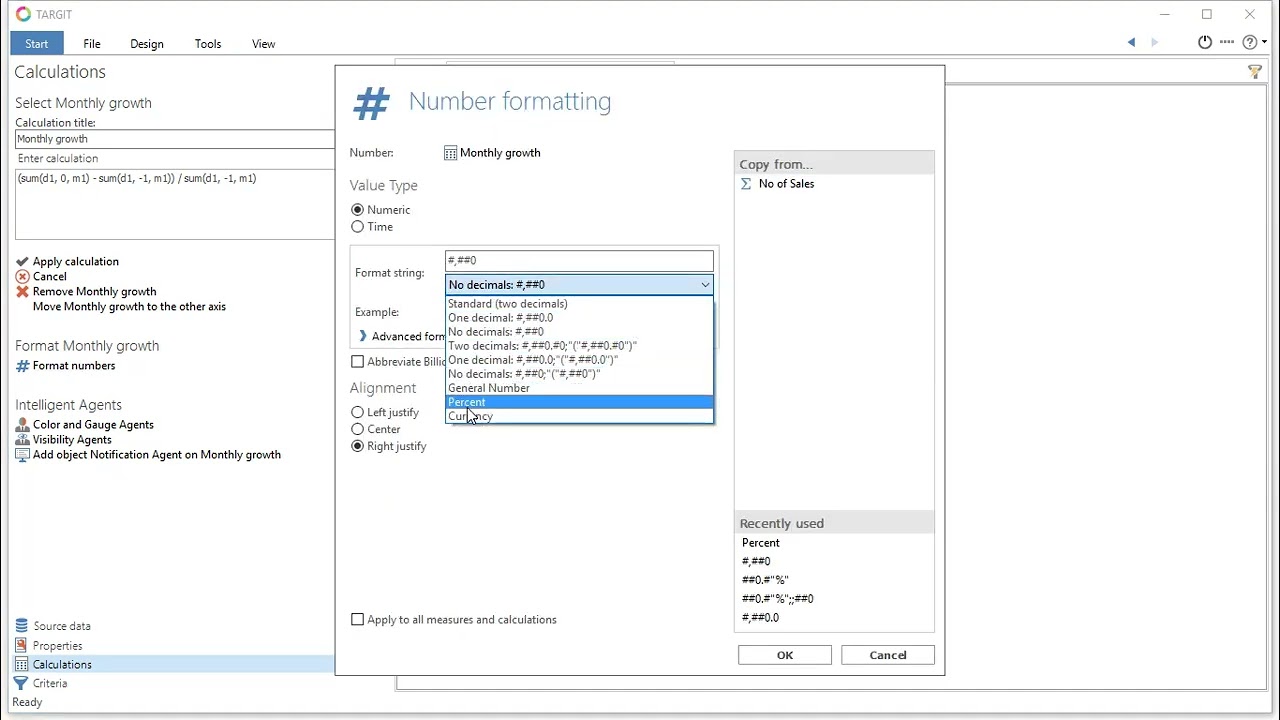Click the Source data database icon
The height and width of the screenshot is (720, 1280).
(22, 626)
